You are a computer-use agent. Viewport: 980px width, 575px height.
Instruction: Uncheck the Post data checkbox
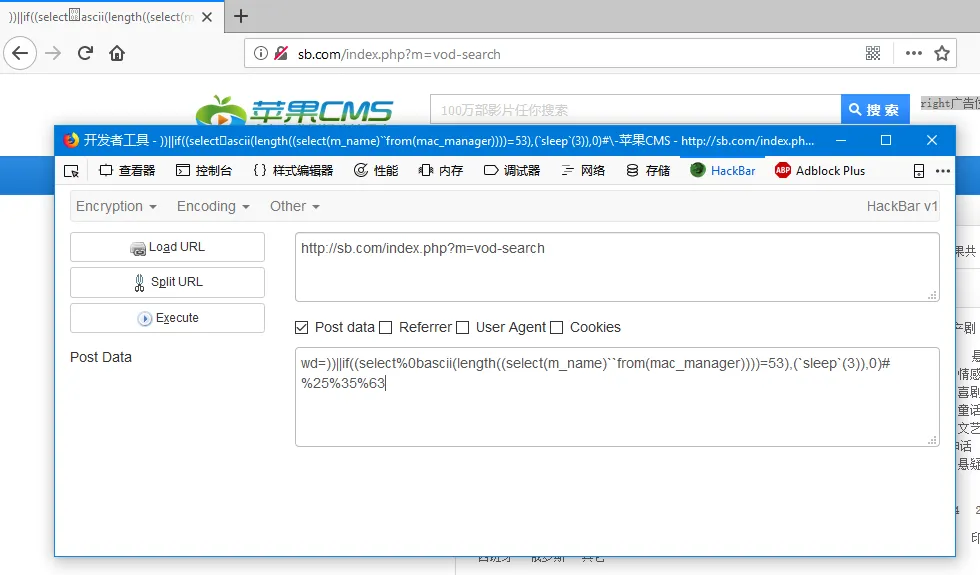click(x=302, y=327)
